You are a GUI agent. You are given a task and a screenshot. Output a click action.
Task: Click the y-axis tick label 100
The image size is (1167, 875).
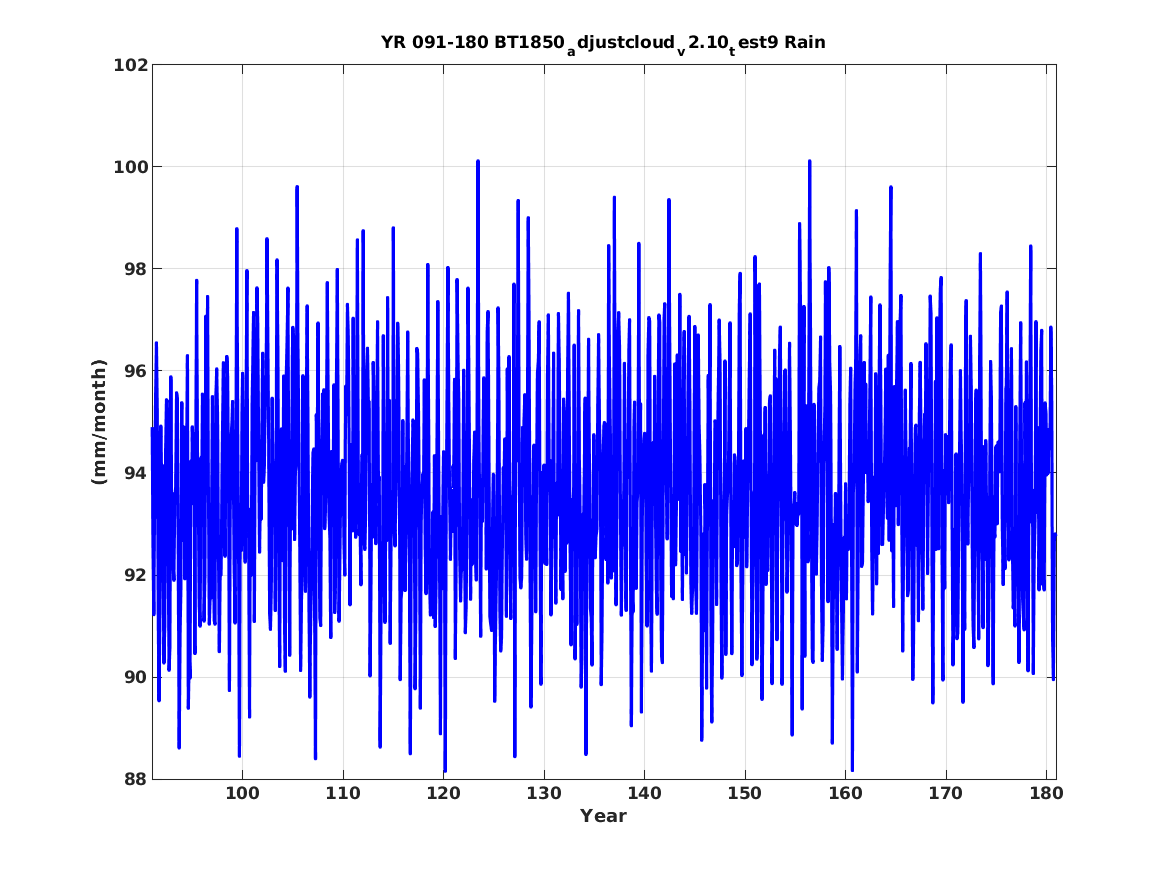[x=130, y=167]
